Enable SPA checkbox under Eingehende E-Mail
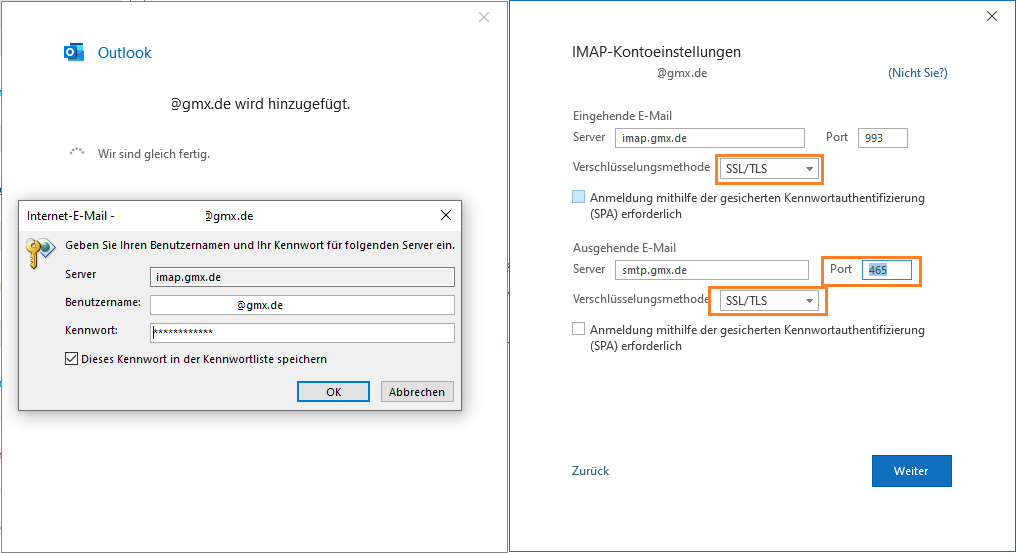 [x=579, y=197]
